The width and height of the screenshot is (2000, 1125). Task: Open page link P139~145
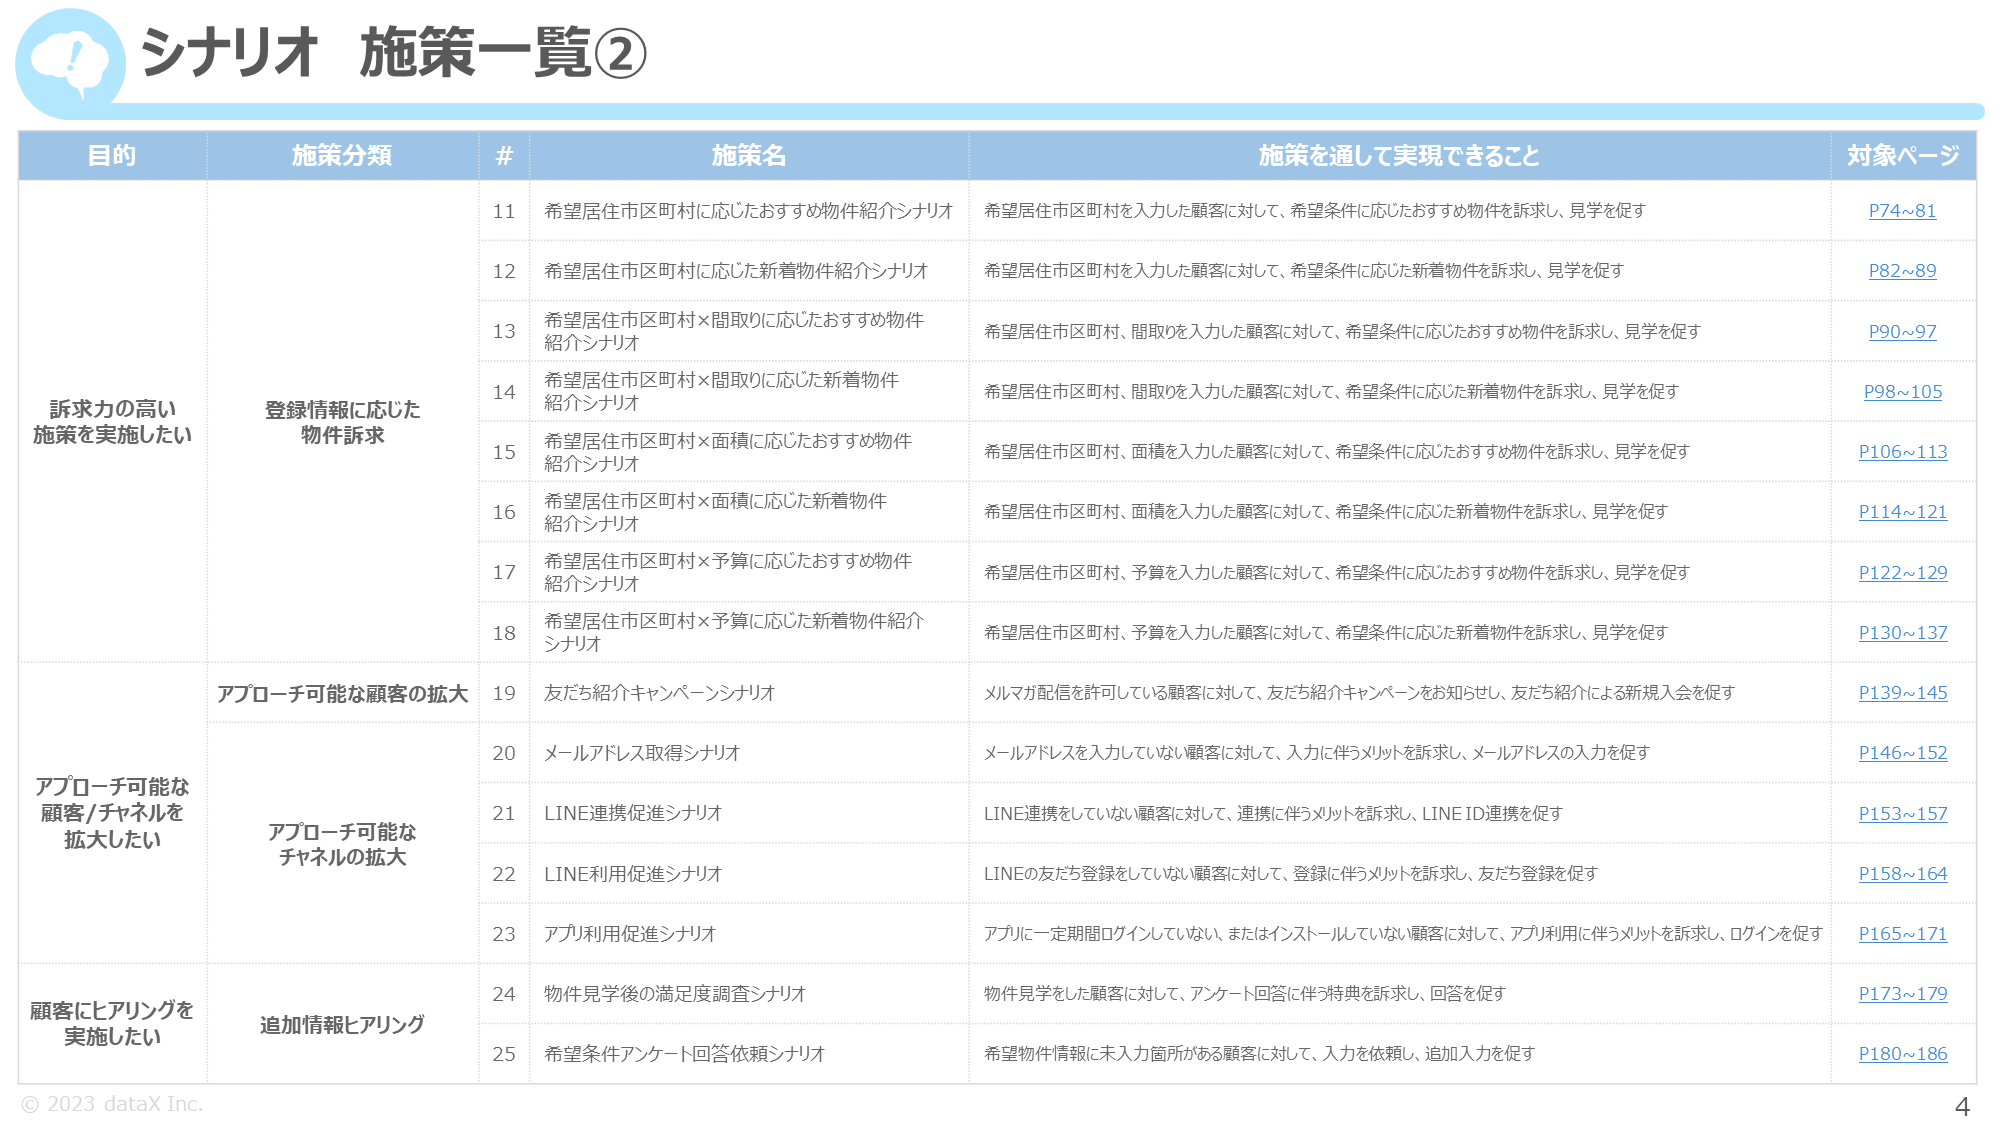pos(1902,693)
